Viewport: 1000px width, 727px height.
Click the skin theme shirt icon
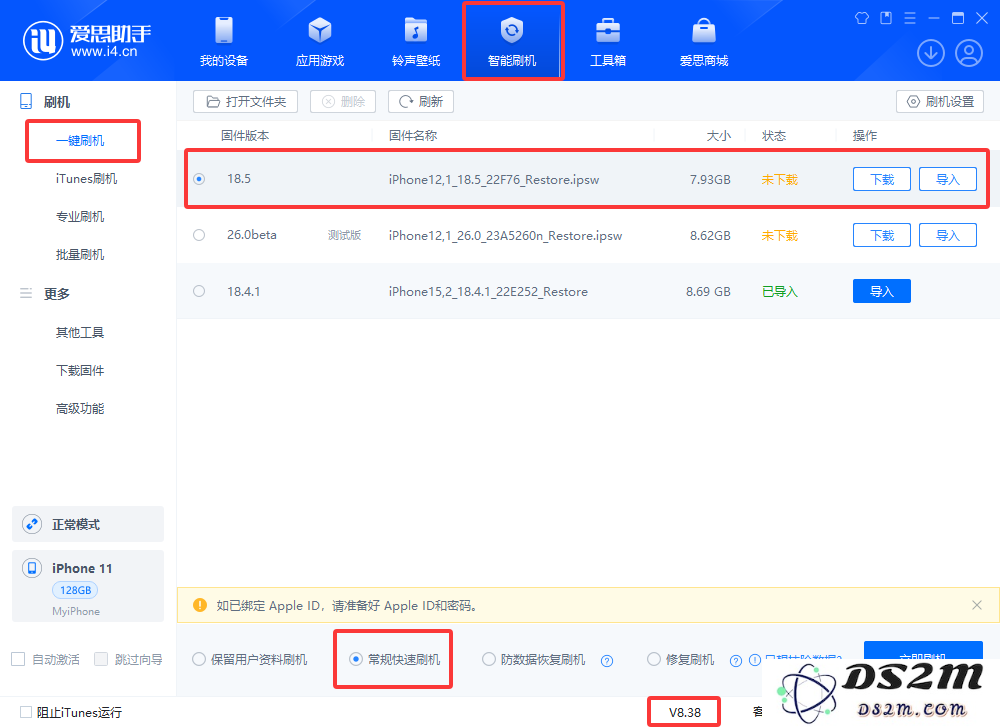[862, 18]
